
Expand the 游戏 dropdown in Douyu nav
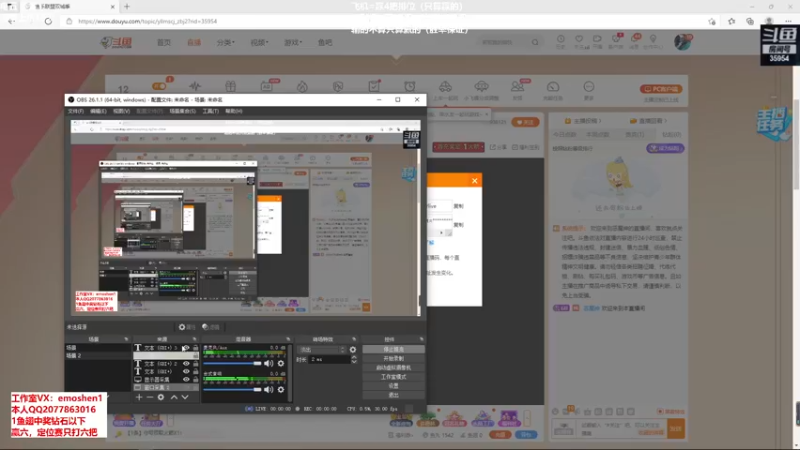[293, 42]
